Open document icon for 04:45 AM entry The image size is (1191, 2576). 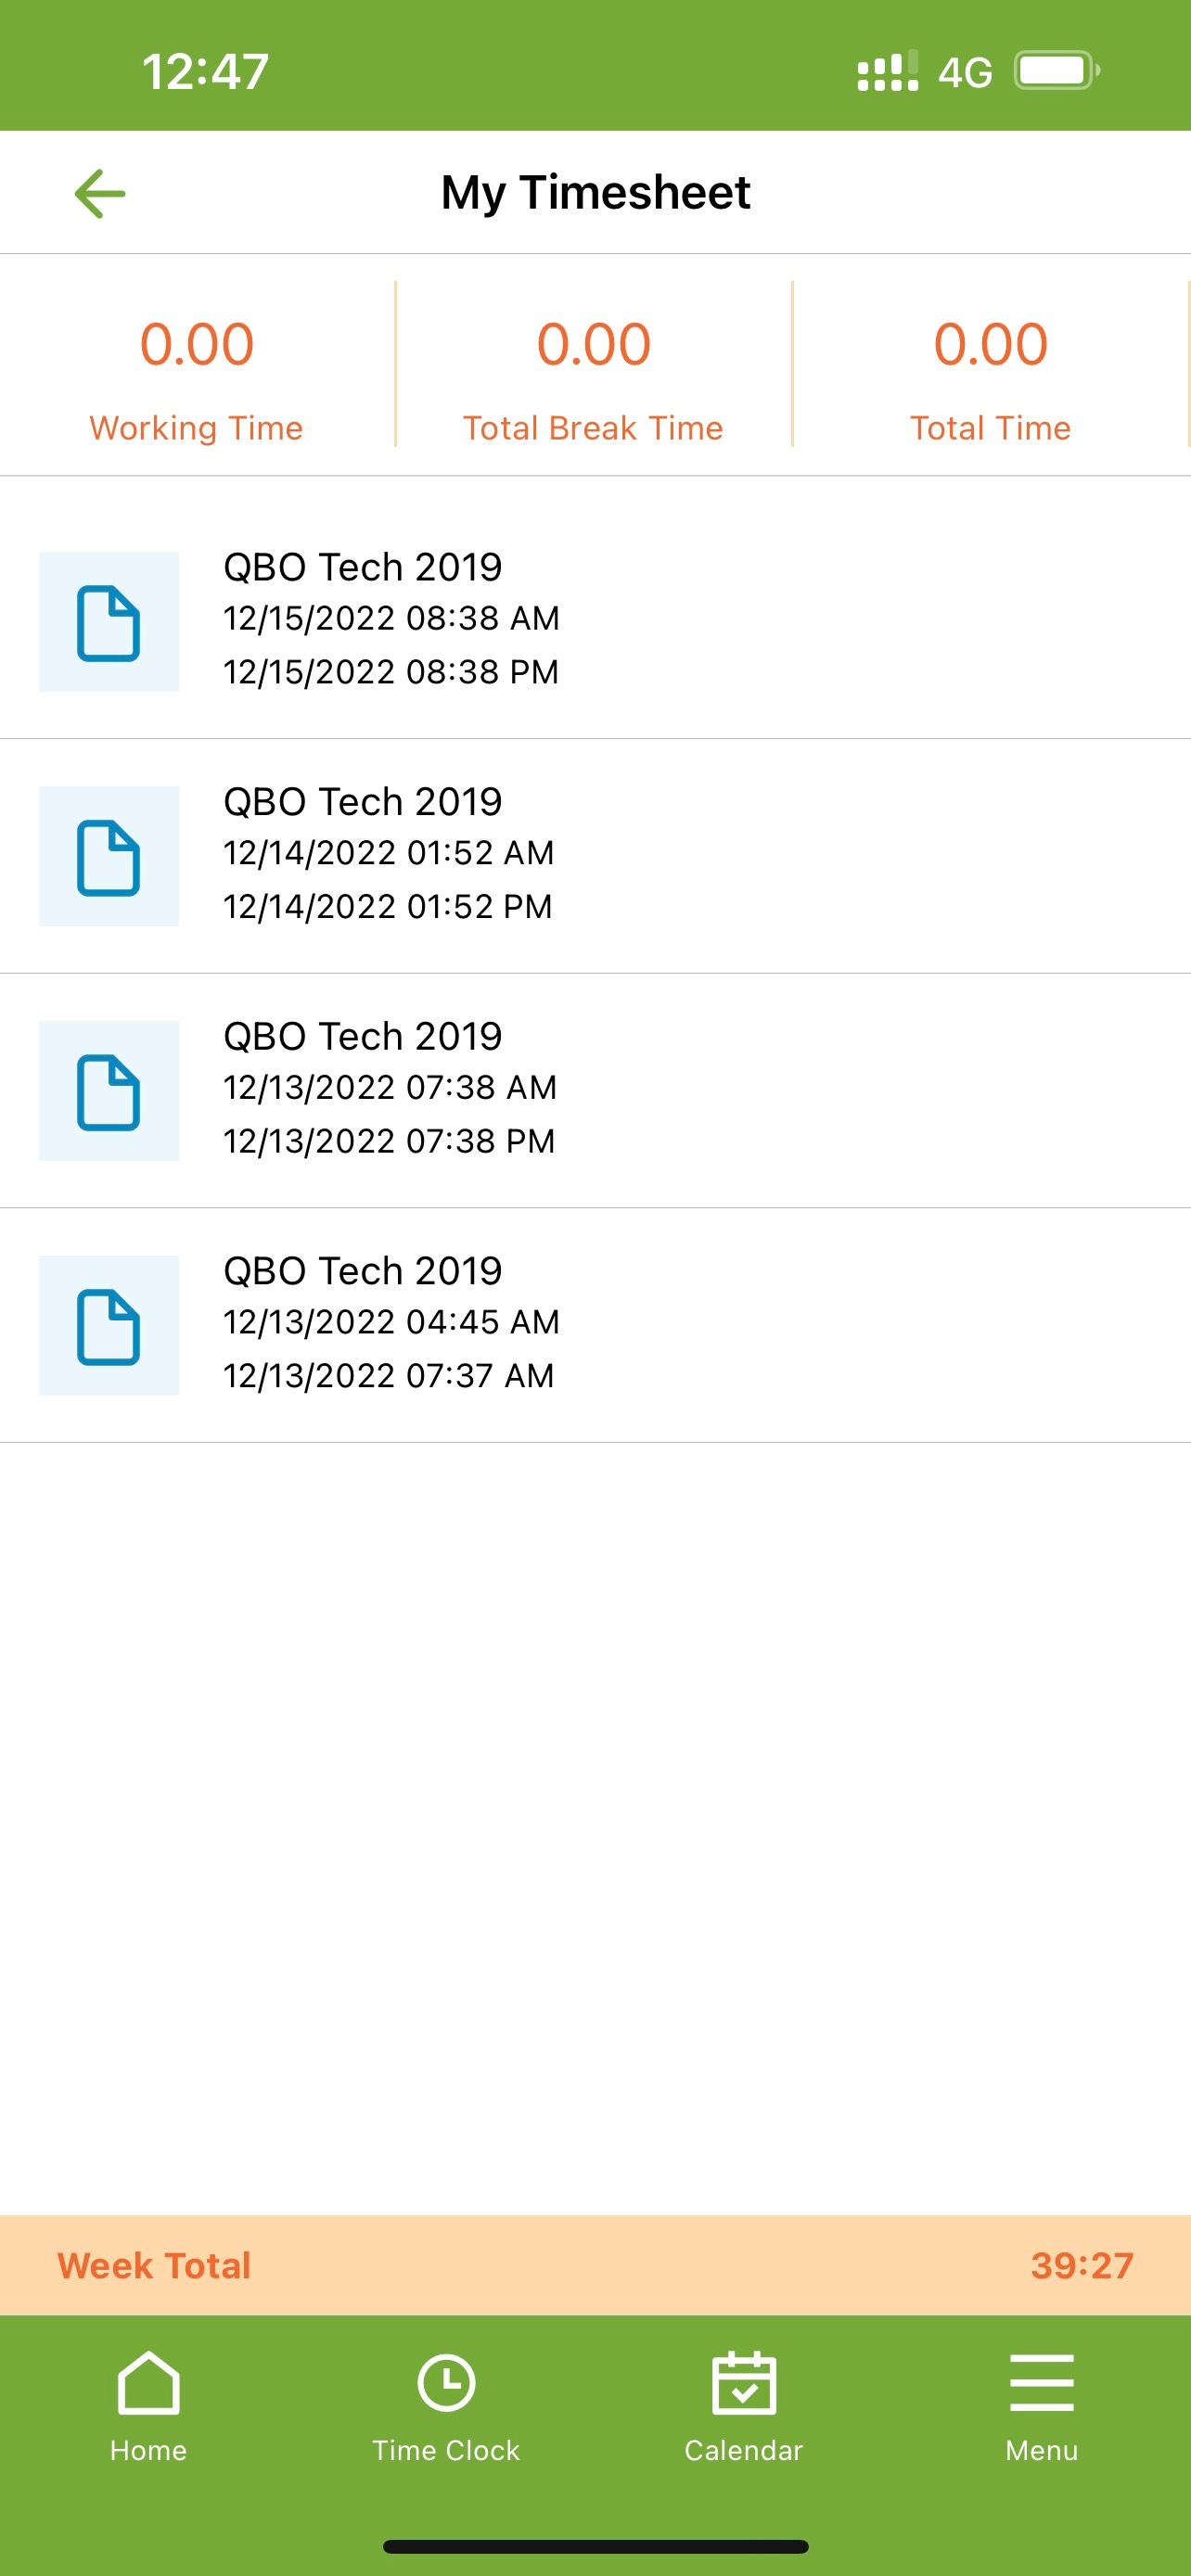pyautogui.click(x=109, y=1326)
